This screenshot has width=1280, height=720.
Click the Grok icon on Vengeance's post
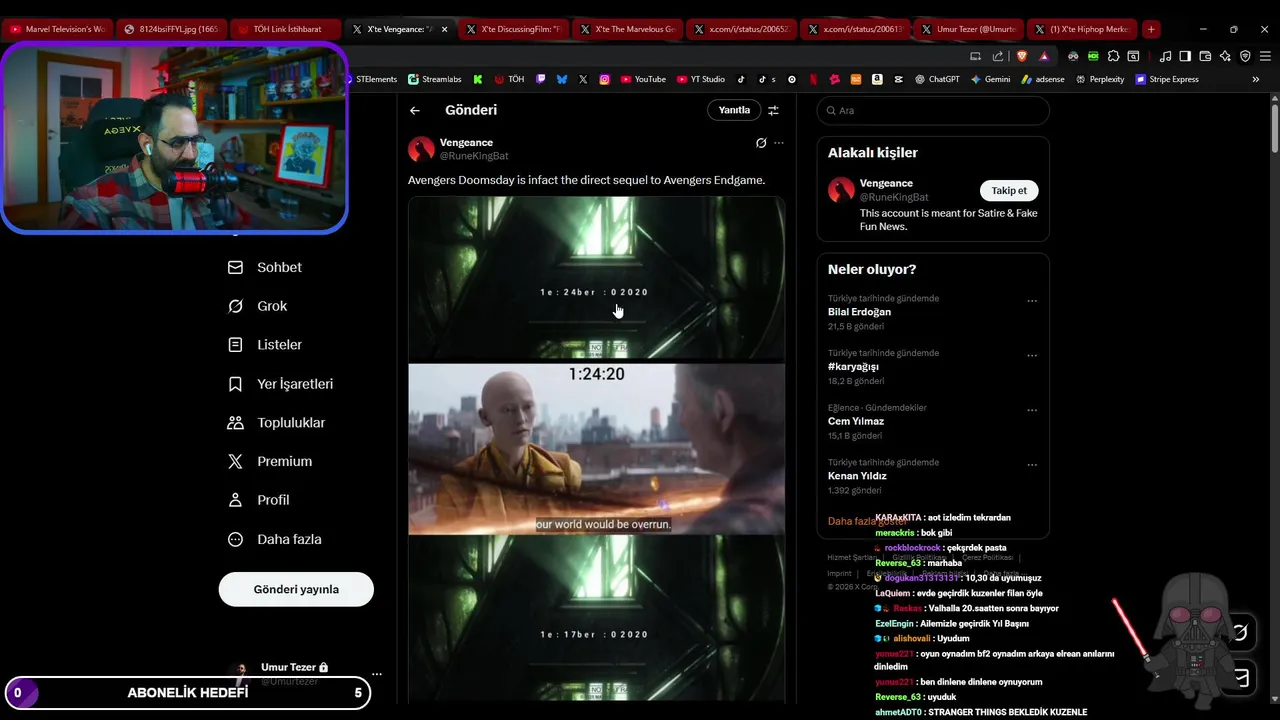(761, 143)
